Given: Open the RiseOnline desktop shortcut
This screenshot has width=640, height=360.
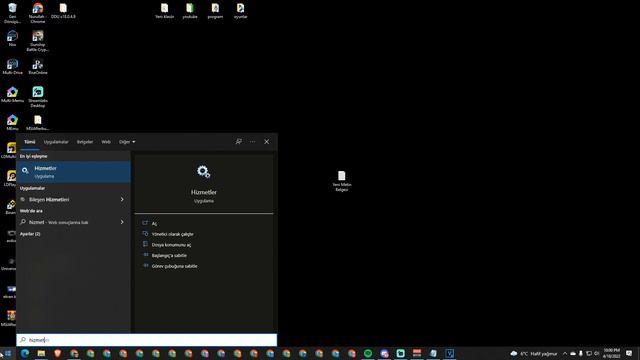Looking at the screenshot, I should tap(38, 67).
